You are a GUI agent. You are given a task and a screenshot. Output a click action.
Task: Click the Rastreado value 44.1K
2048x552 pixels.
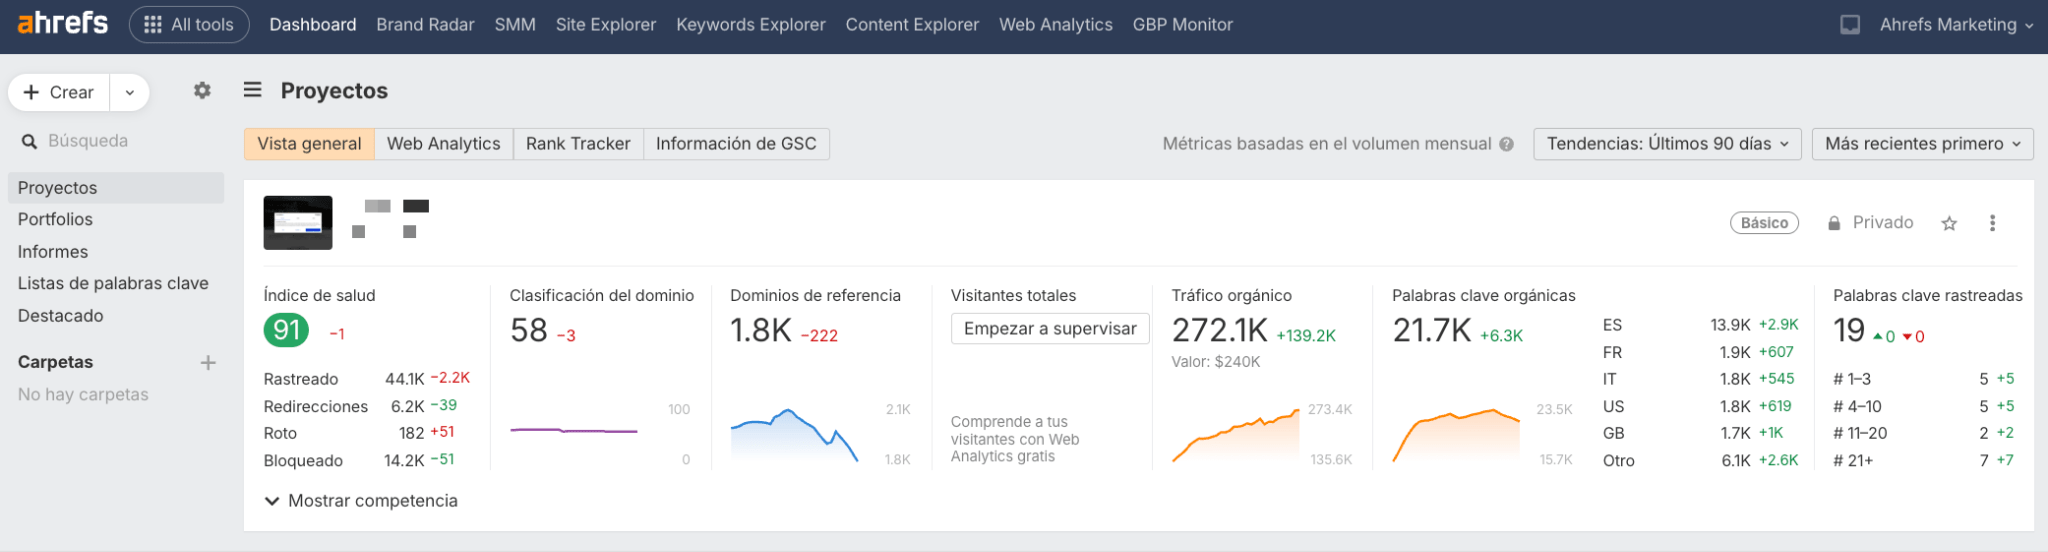point(404,379)
